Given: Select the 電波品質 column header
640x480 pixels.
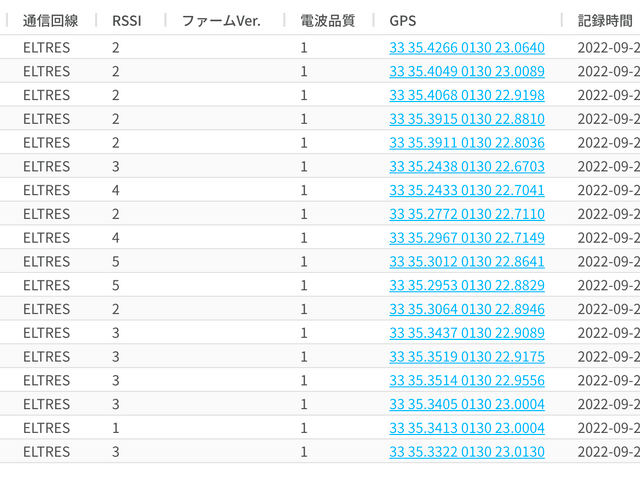Looking at the screenshot, I should (327, 20).
